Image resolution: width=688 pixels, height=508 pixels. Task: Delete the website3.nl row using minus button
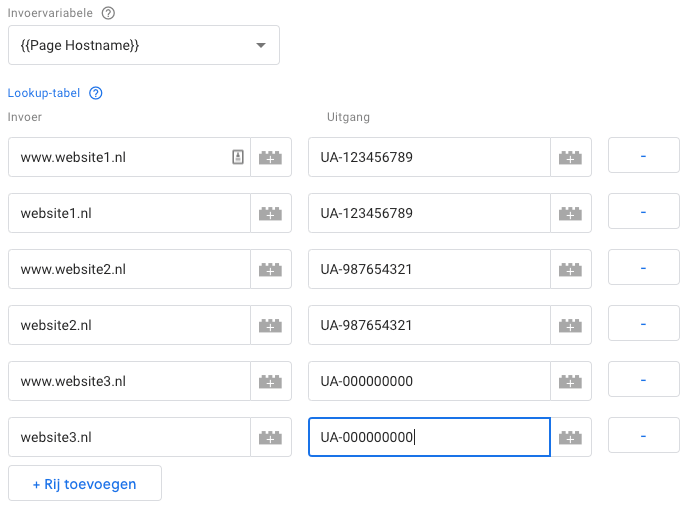(x=643, y=437)
